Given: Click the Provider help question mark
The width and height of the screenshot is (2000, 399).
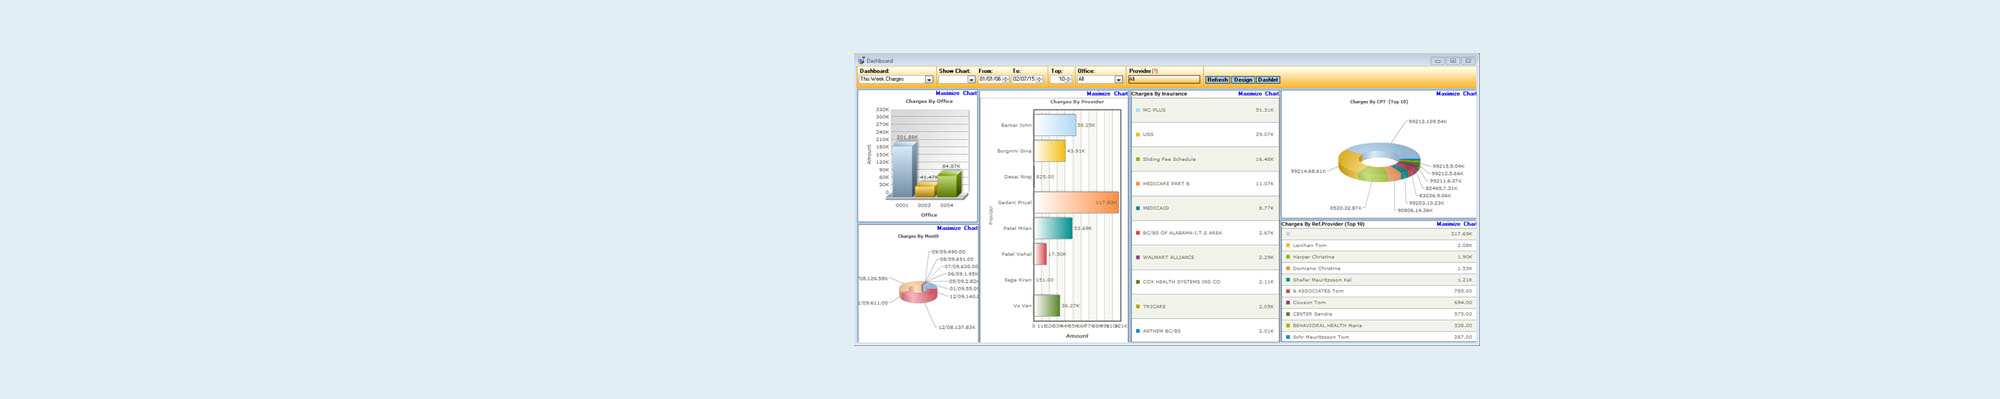Looking at the screenshot, I should point(1155,71).
